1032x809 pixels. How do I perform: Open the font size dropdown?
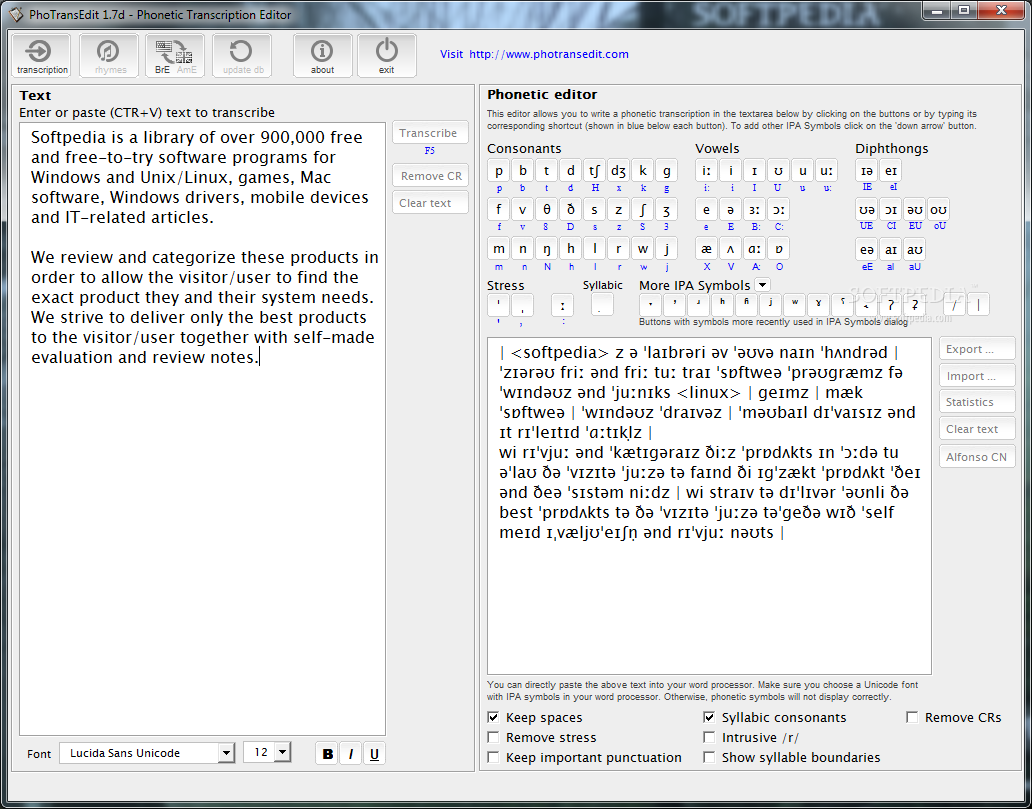282,752
